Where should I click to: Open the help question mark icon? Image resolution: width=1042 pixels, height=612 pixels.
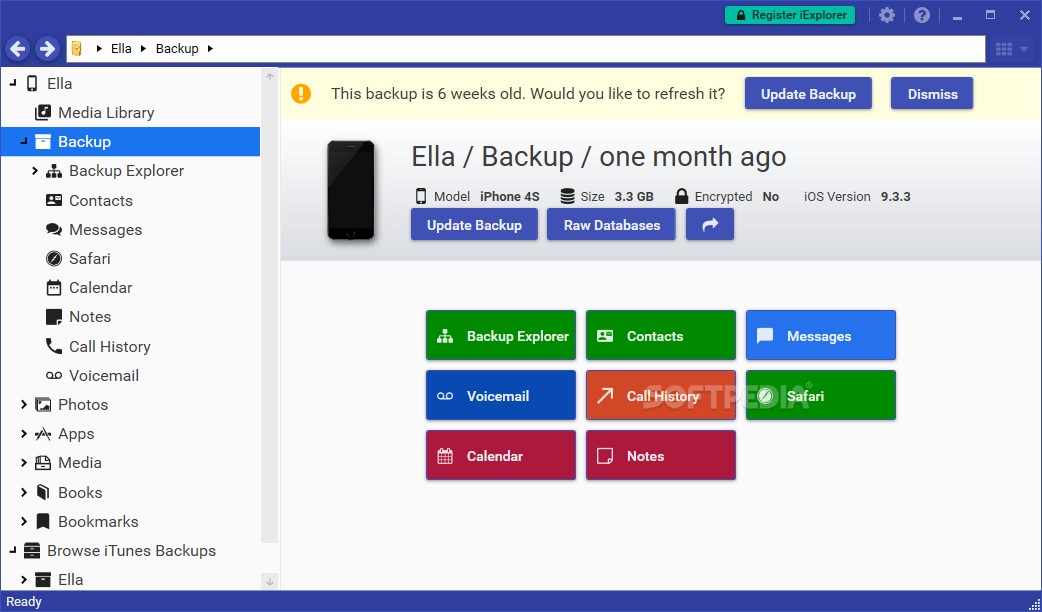[x=922, y=15]
